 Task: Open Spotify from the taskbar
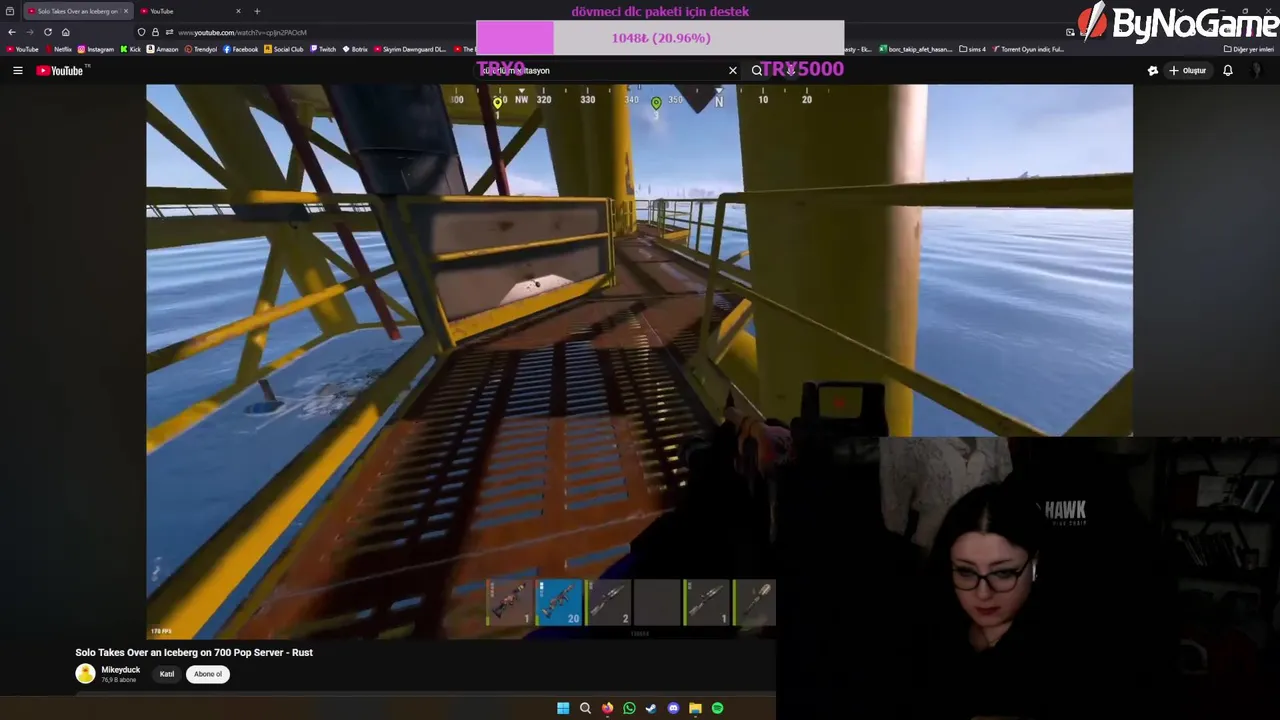pos(717,708)
